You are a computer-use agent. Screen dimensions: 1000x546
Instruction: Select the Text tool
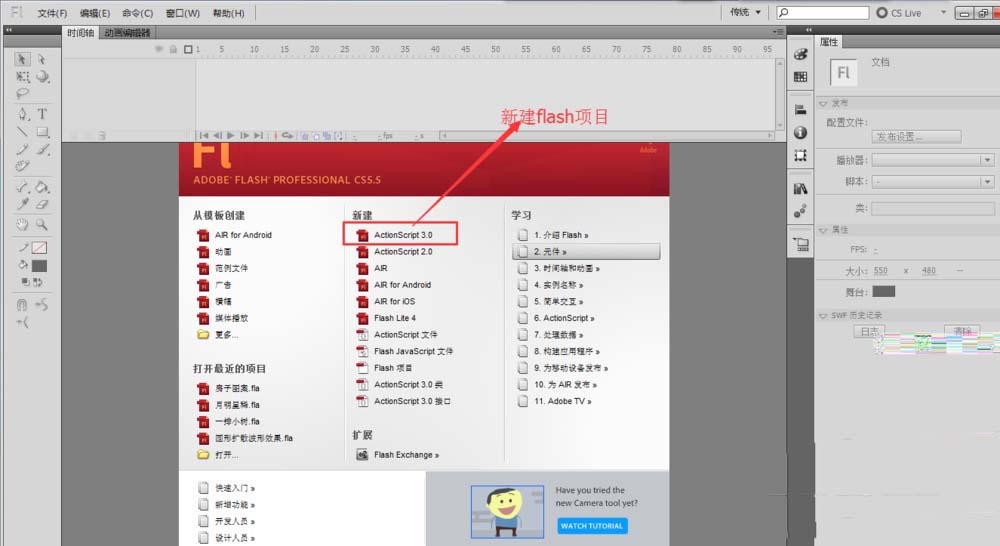[x=42, y=114]
